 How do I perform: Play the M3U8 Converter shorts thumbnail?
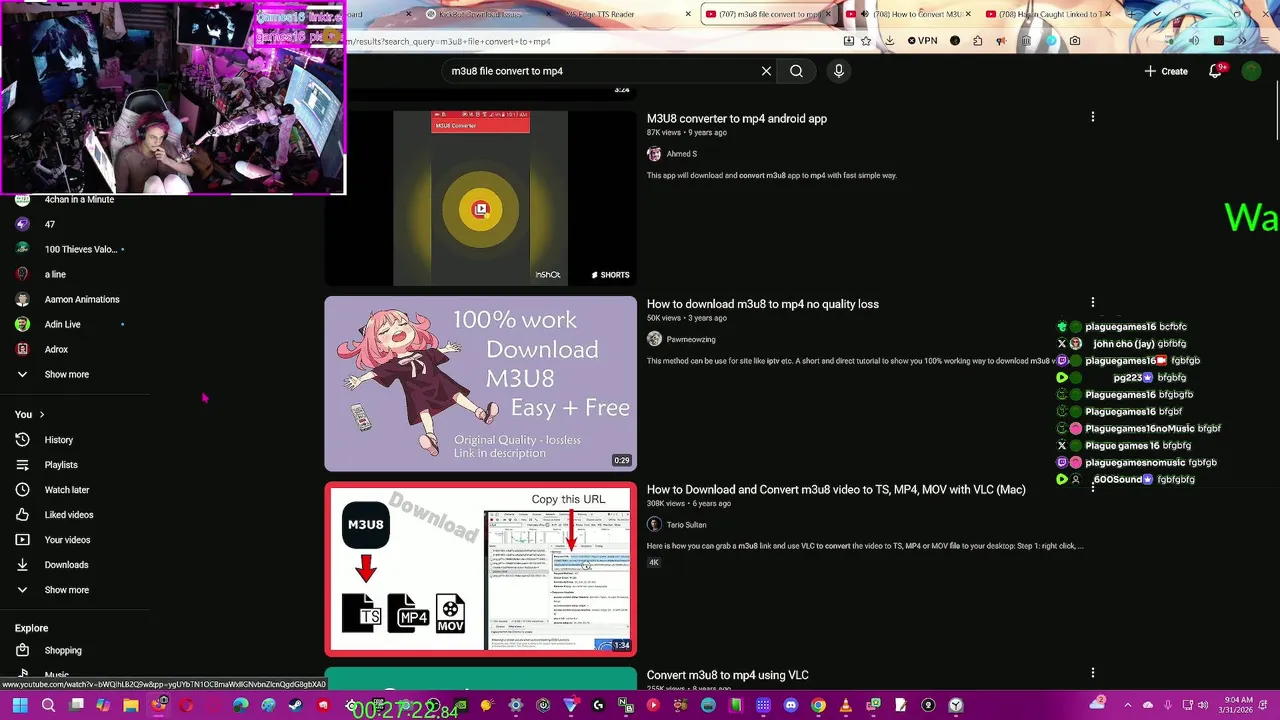coord(480,198)
